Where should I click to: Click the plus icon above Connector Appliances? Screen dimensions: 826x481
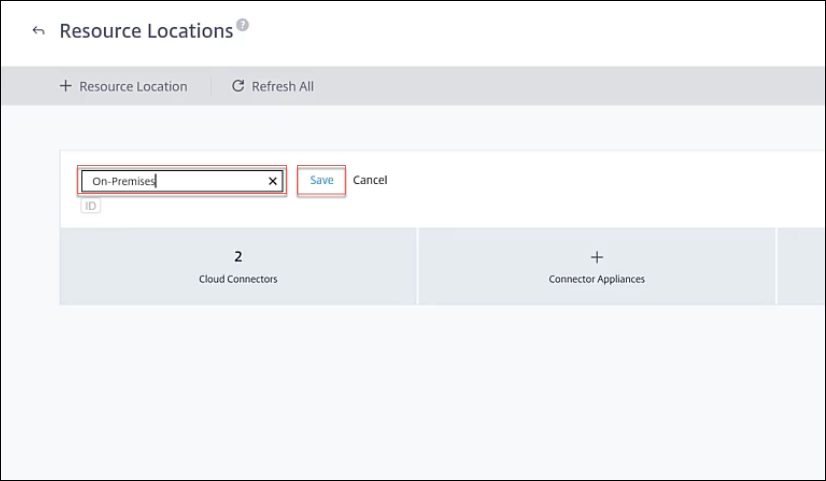597,257
